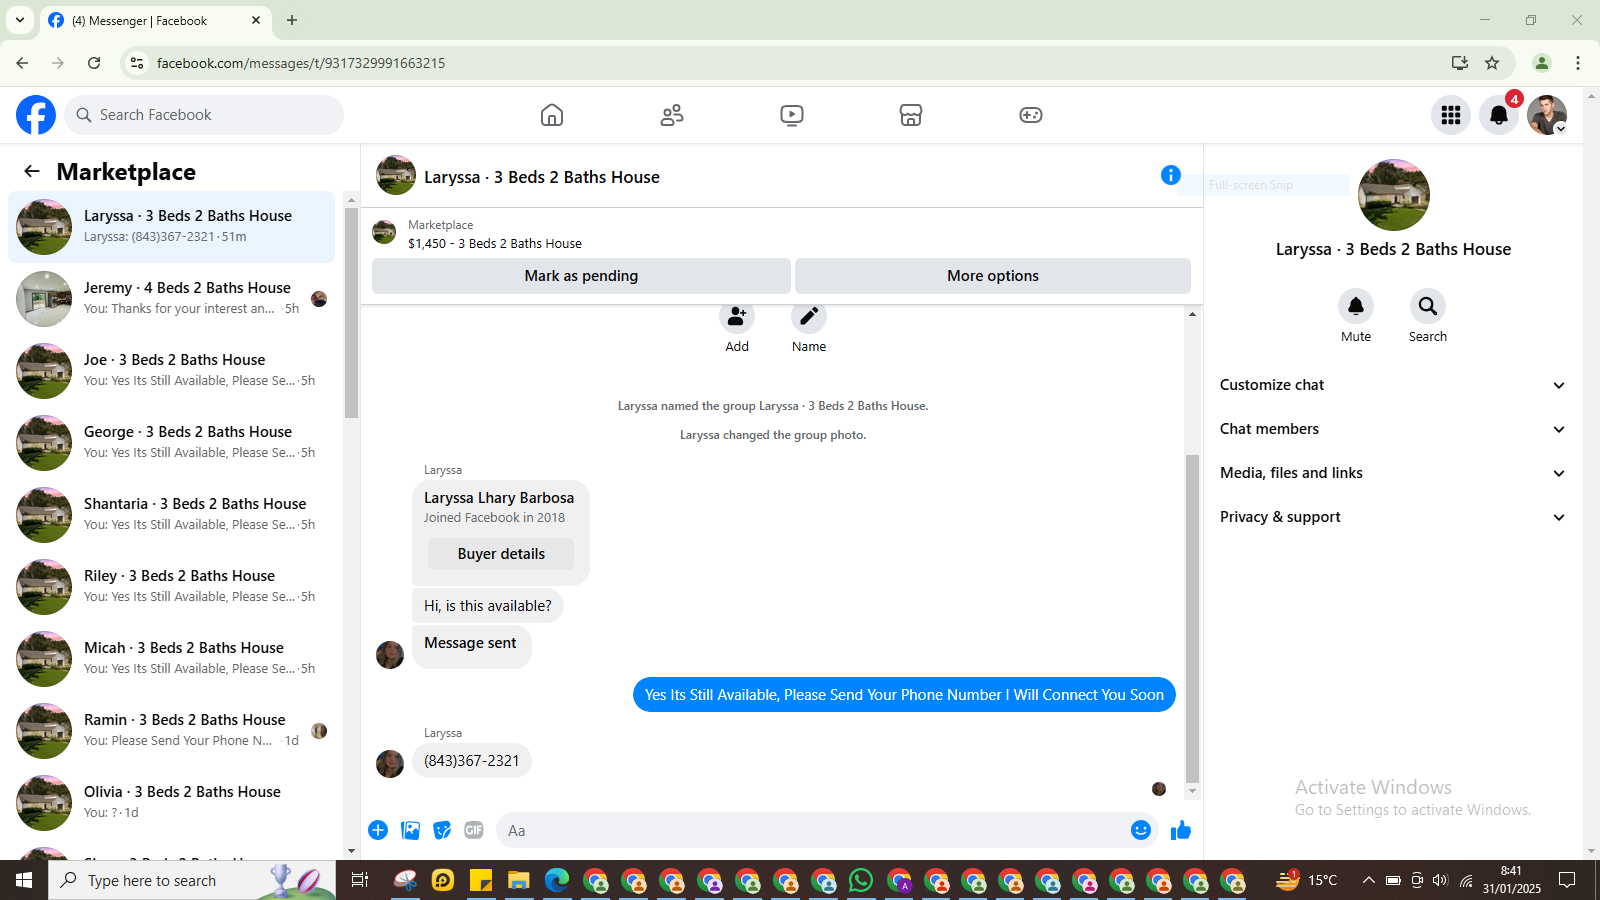This screenshot has width=1600, height=900.
Task: Open the notifications bell with 4 alerts
Action: [1499, 115]
